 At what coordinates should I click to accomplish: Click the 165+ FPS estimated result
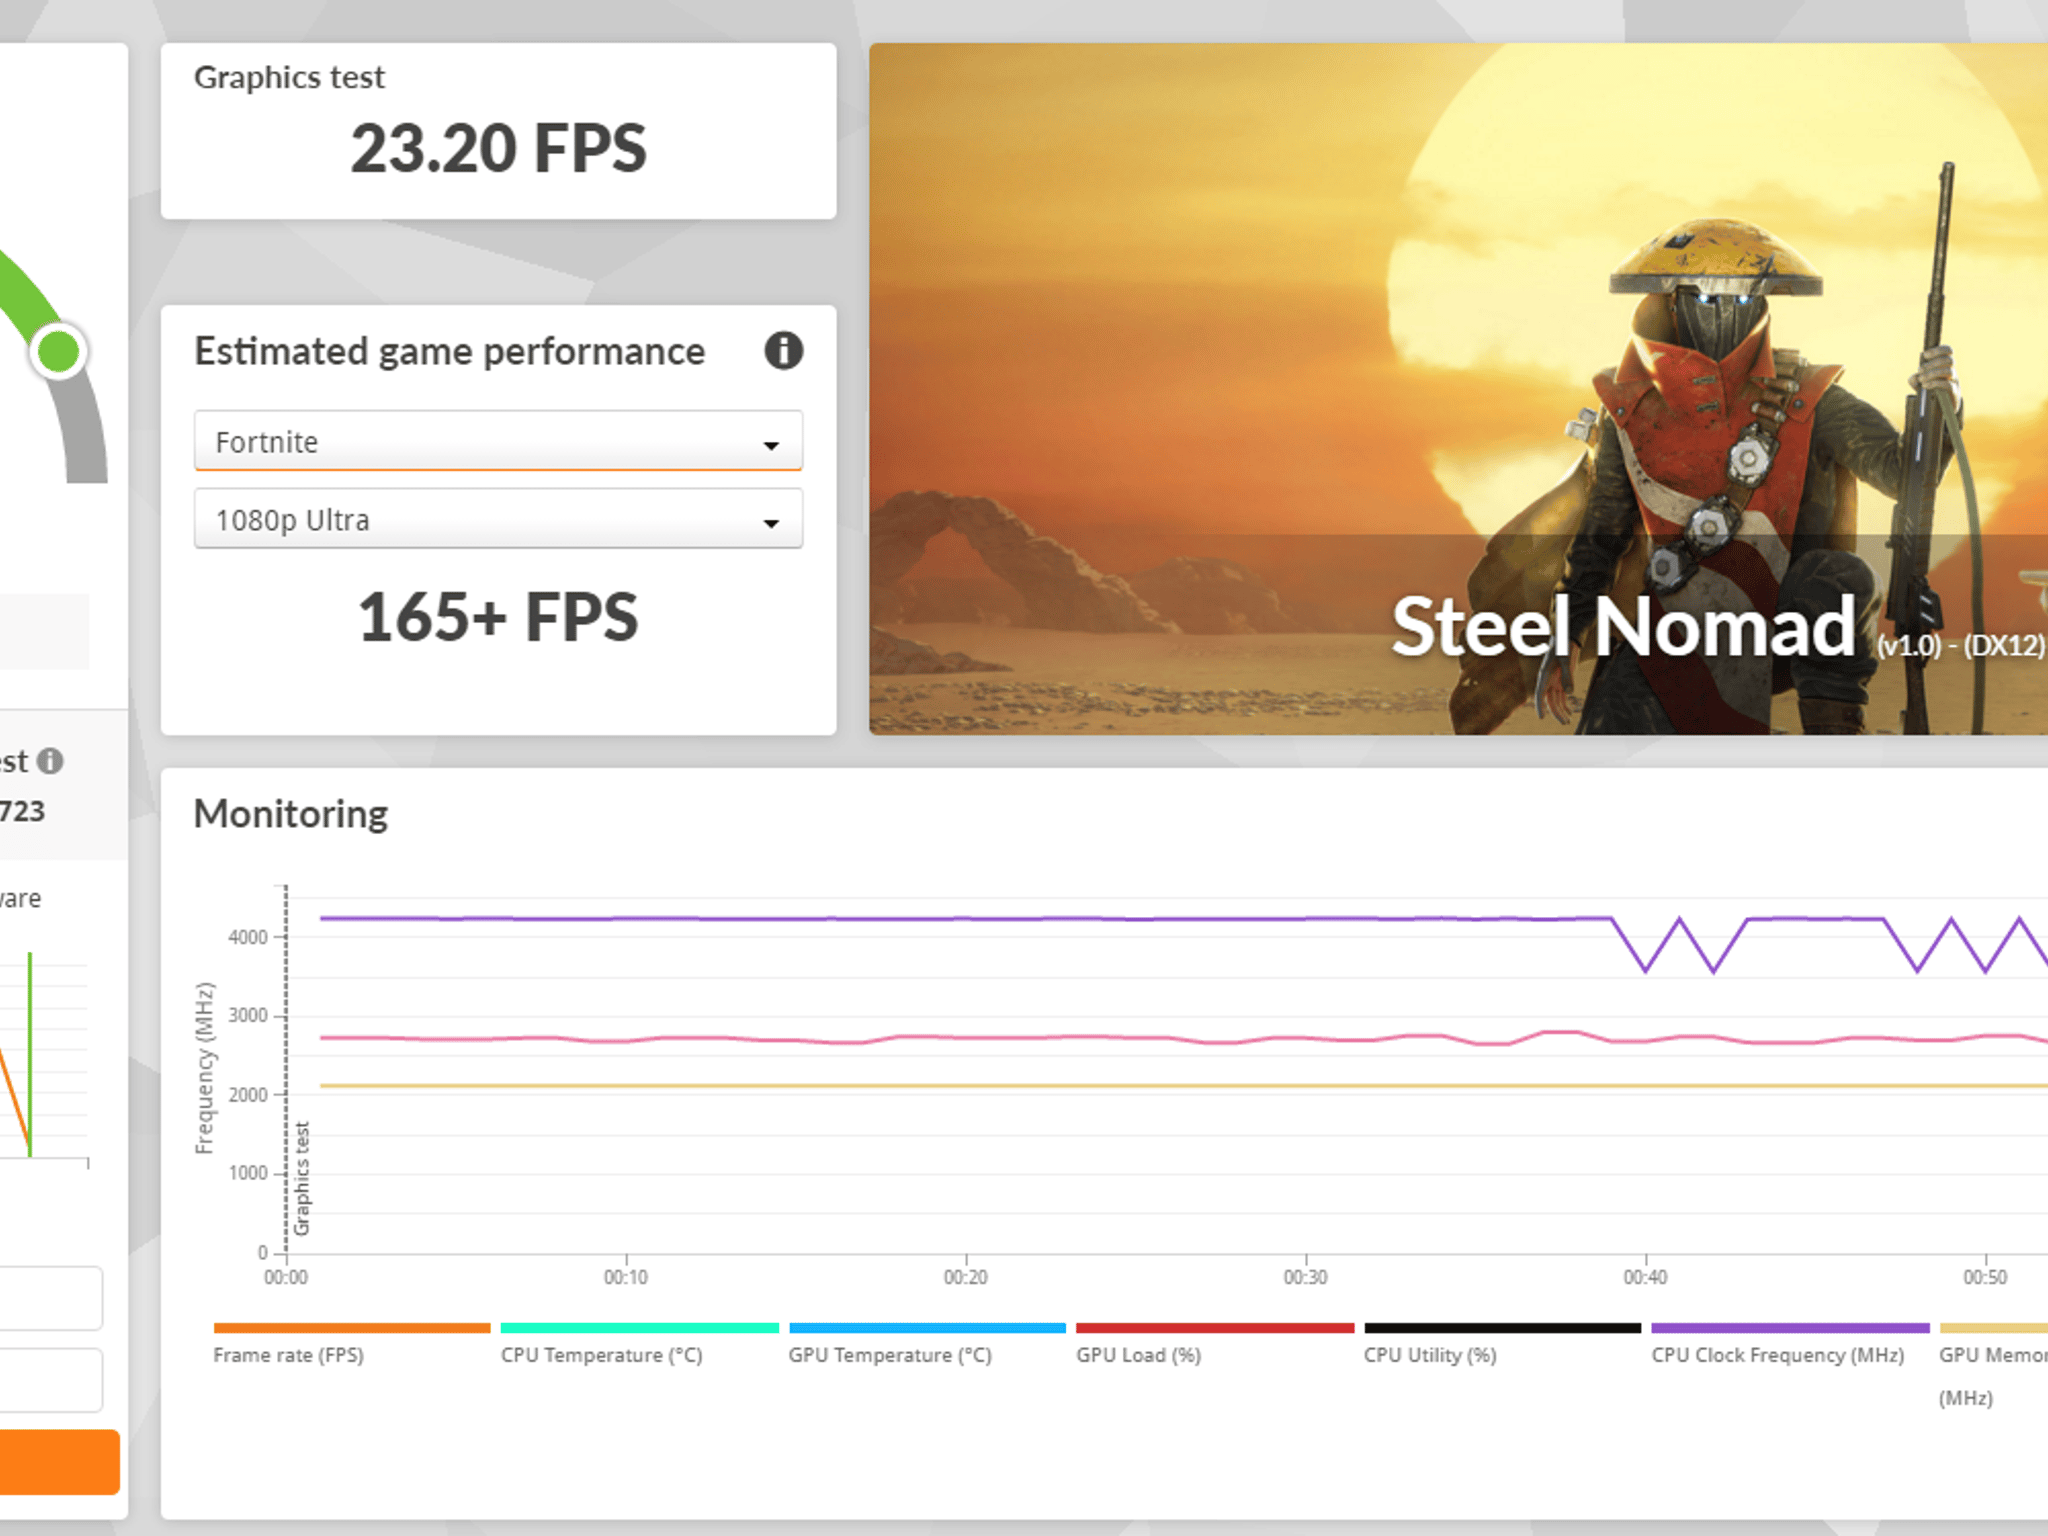point(498,617)
